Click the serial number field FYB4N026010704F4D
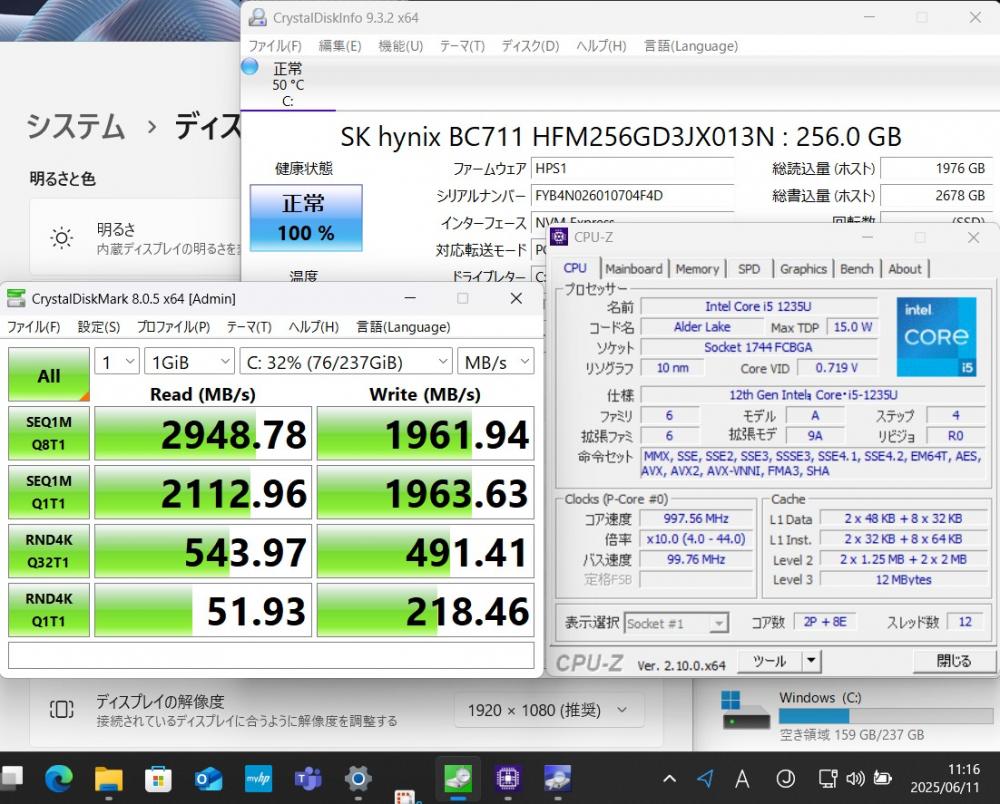 [632, 195]
